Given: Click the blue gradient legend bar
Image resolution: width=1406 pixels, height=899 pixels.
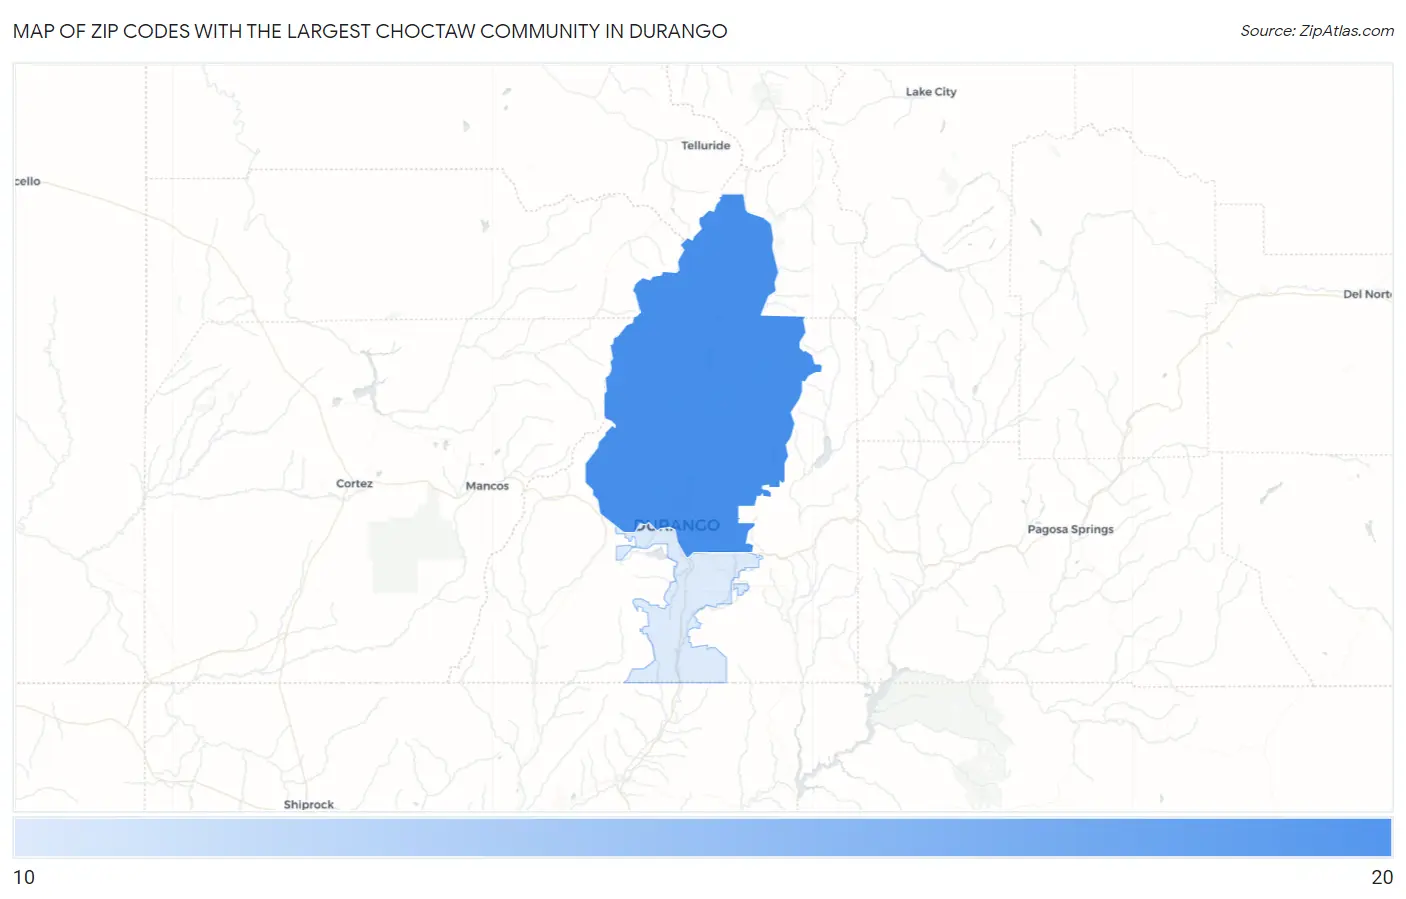Looking at the screenshot, I should point(703,837).
